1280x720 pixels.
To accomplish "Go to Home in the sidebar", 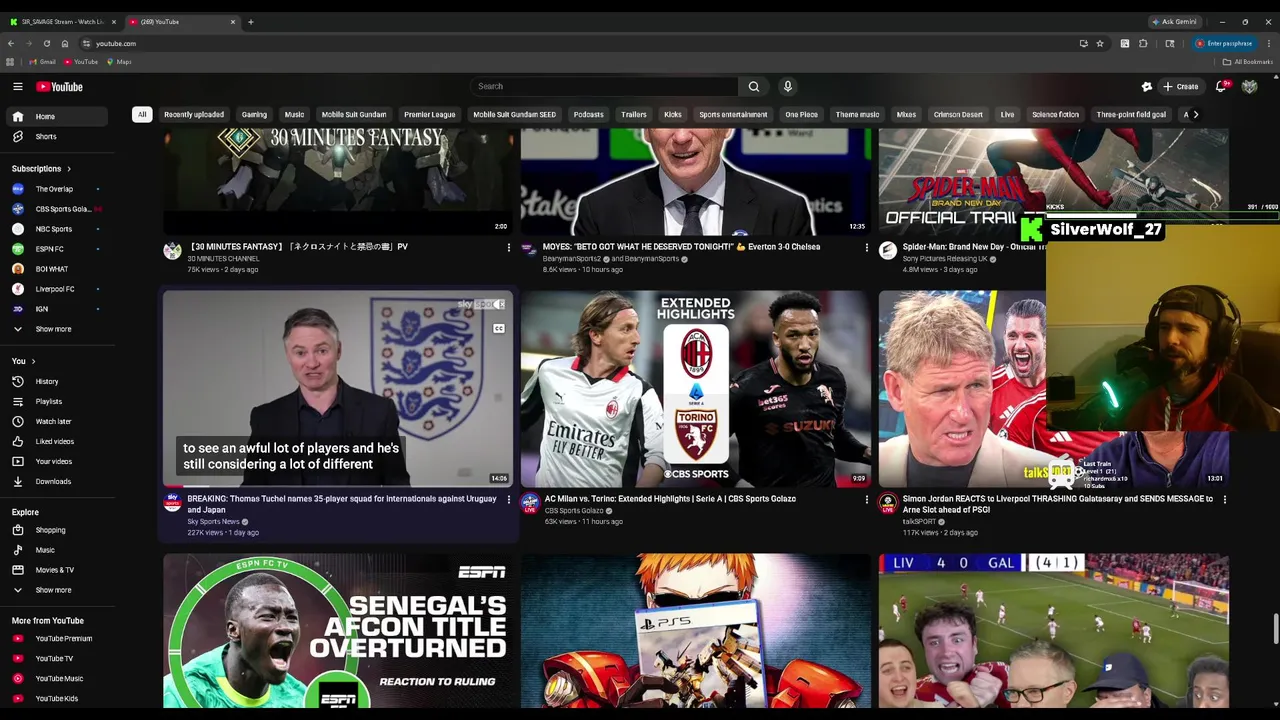I will (x=58, y=116).
